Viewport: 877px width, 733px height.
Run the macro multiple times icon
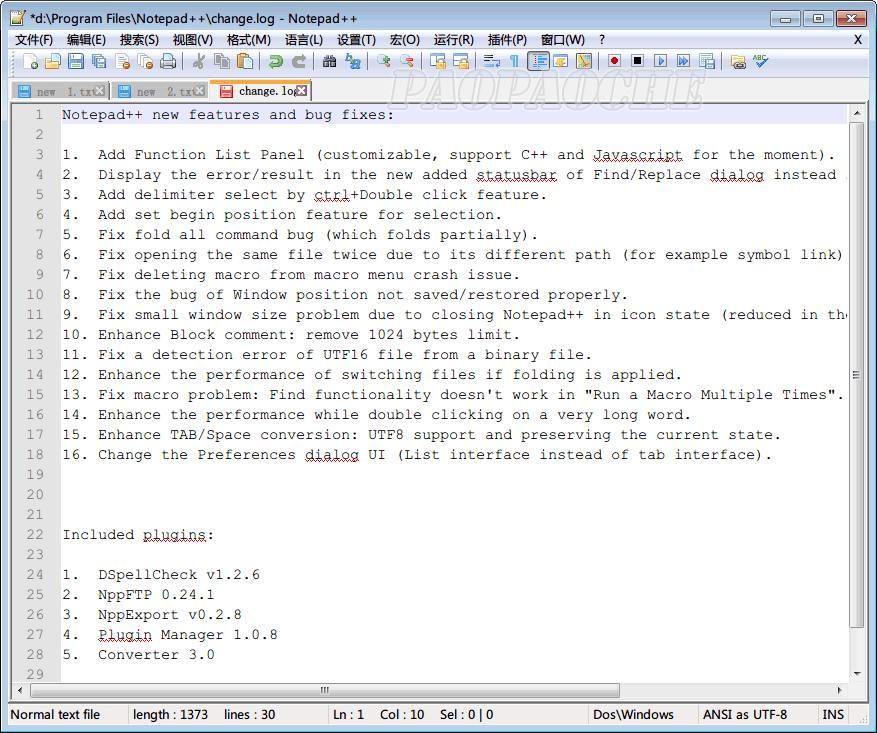coord(683,61)
